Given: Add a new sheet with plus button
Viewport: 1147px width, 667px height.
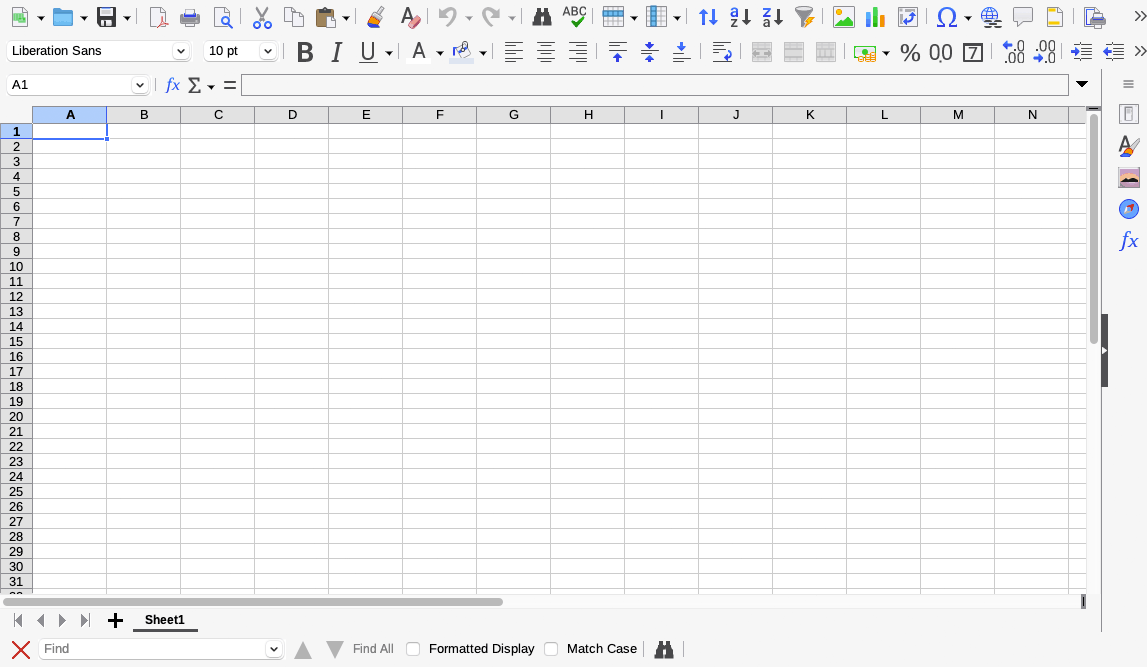Looking at the screenshot, I should [115, 620].
